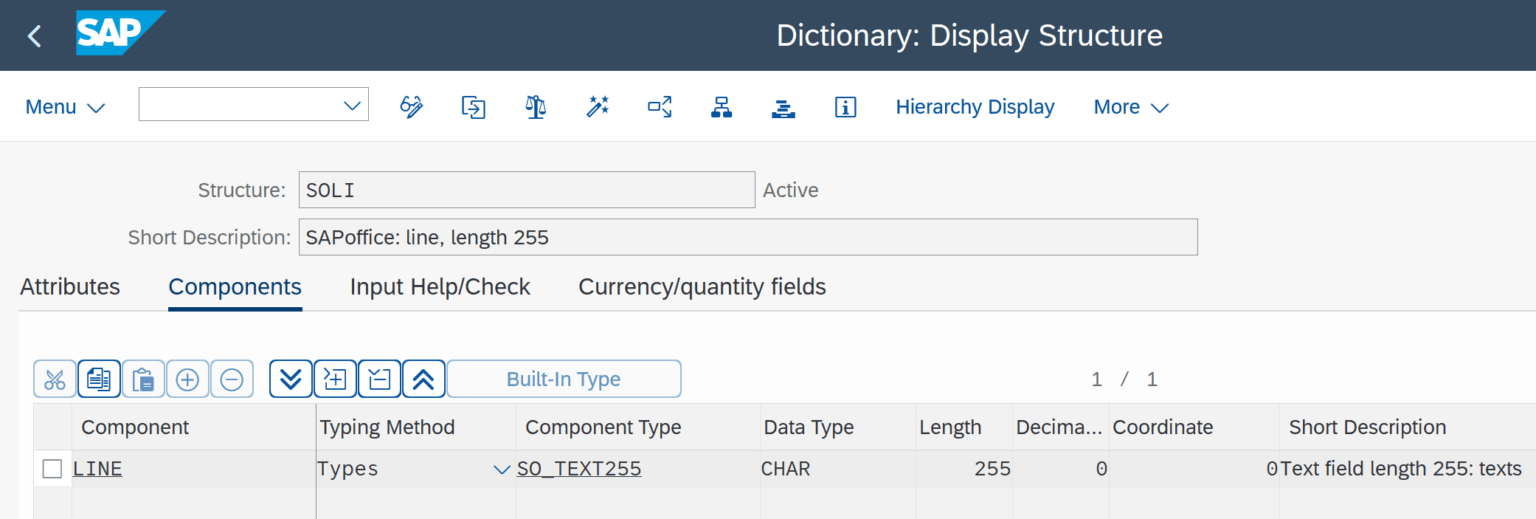Screen dimensions: 1536x519
Task: Open Typing Method dropdown for LINE
Action: 502,470
